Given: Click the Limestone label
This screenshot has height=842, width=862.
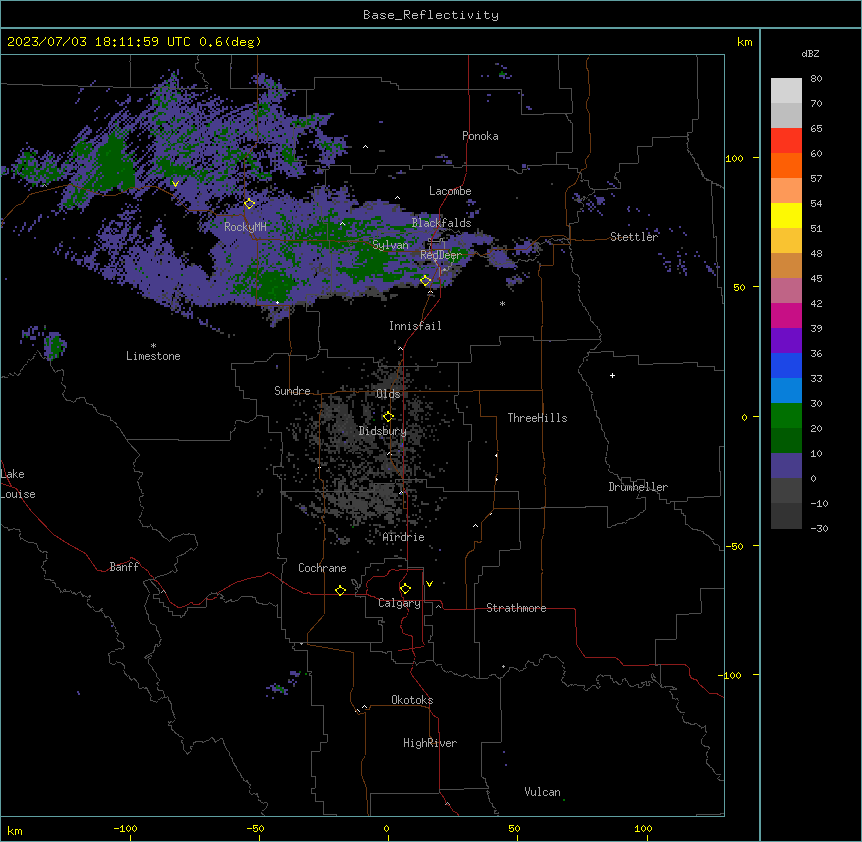Looking at the screenshot, I should (153, 356).
